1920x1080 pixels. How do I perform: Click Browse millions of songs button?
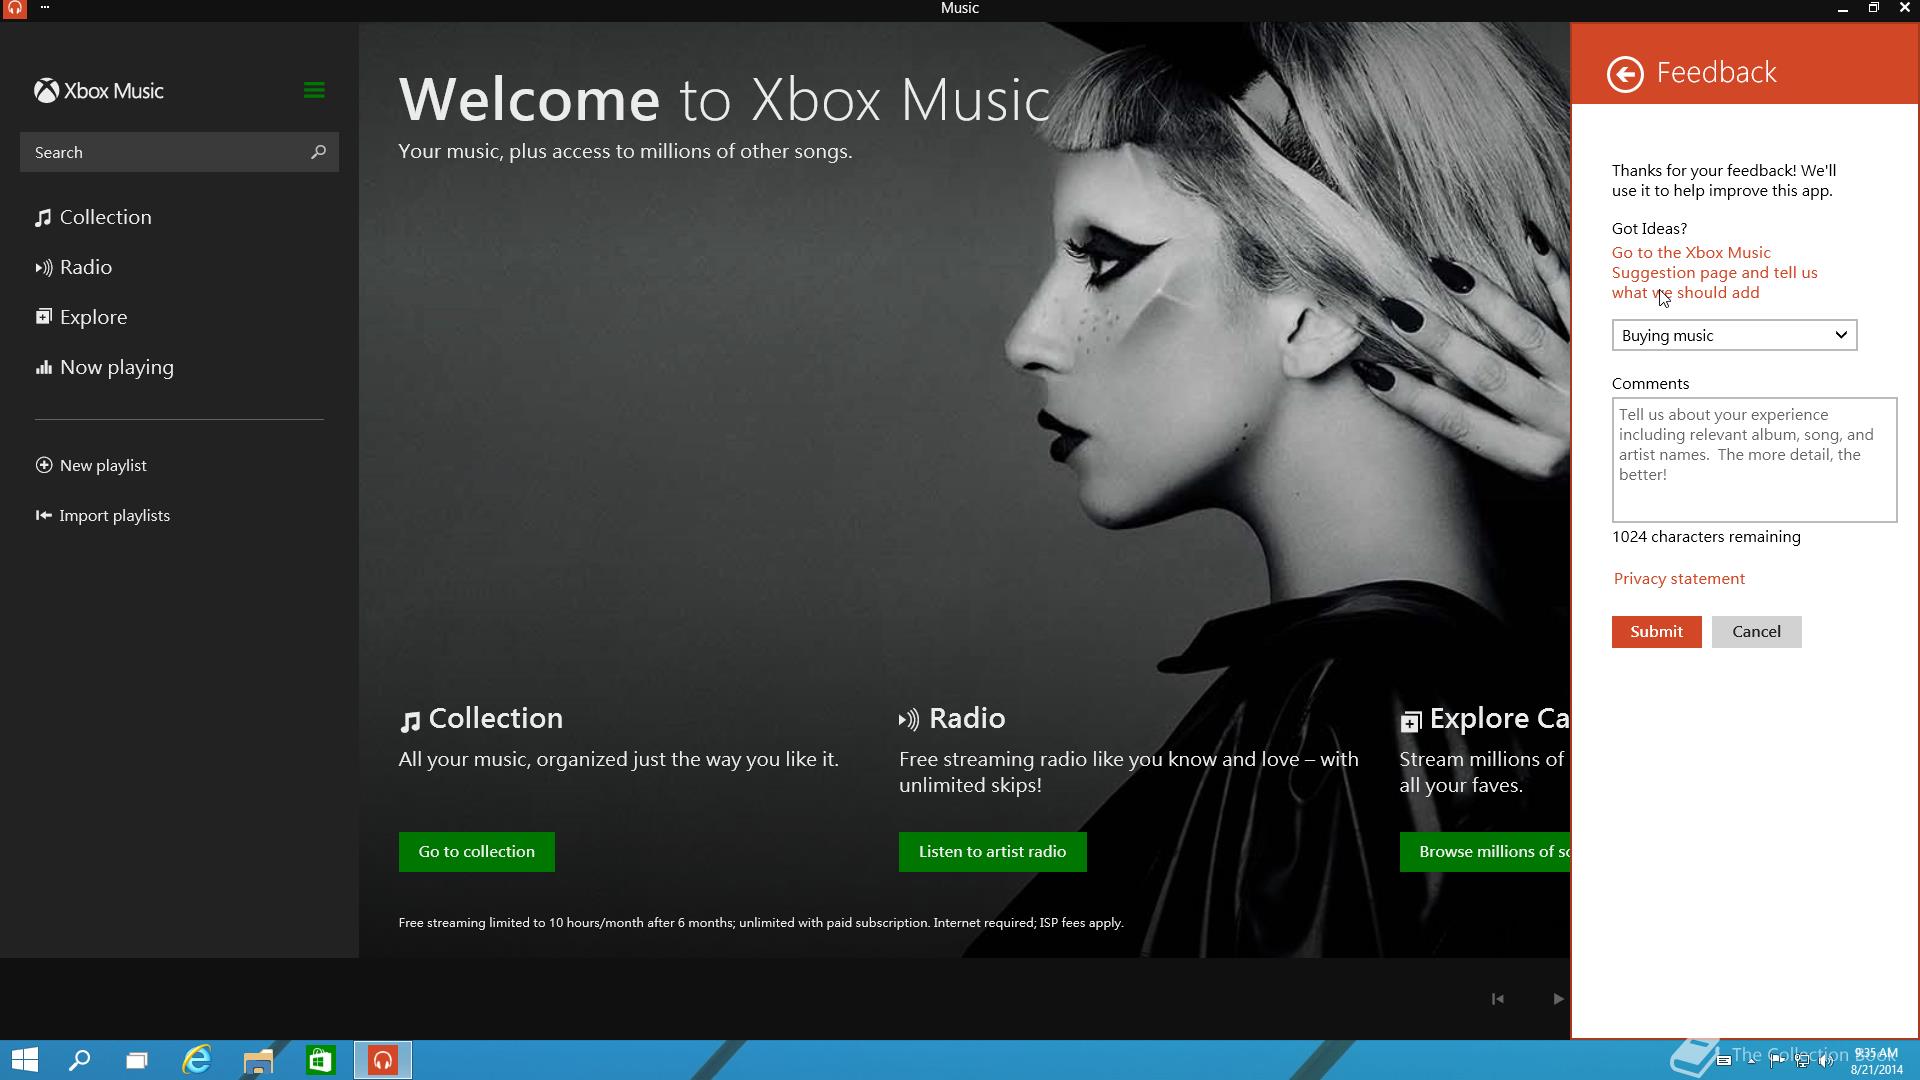coord(1484,851)
